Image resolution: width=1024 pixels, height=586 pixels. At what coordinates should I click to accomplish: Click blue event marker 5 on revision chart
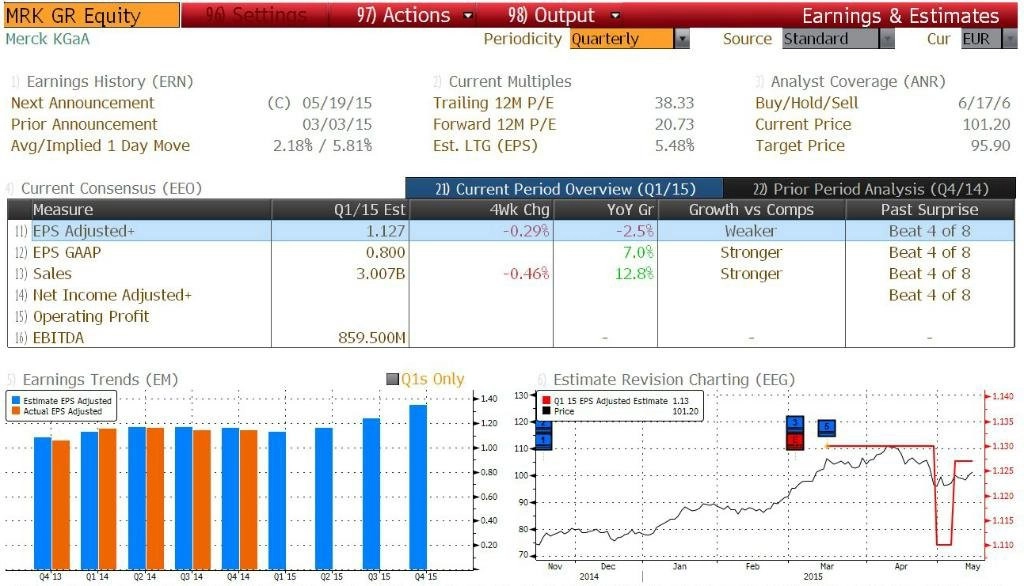pyautogui.click(x=826, y=428)
